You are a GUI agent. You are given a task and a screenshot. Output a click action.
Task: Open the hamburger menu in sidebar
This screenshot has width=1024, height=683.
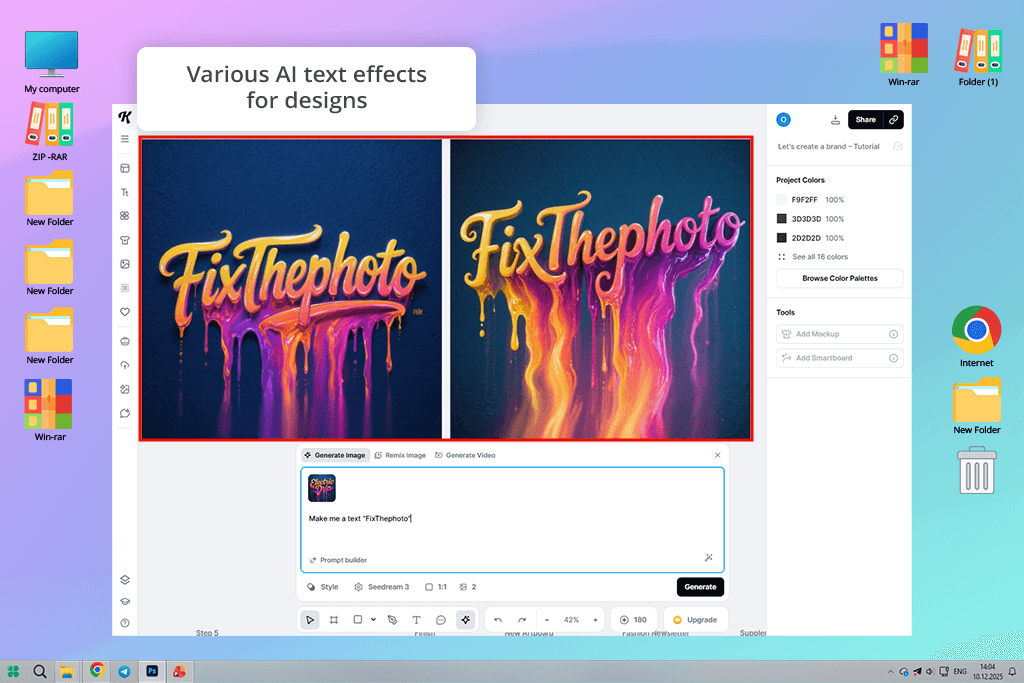[x=125, y=139]
